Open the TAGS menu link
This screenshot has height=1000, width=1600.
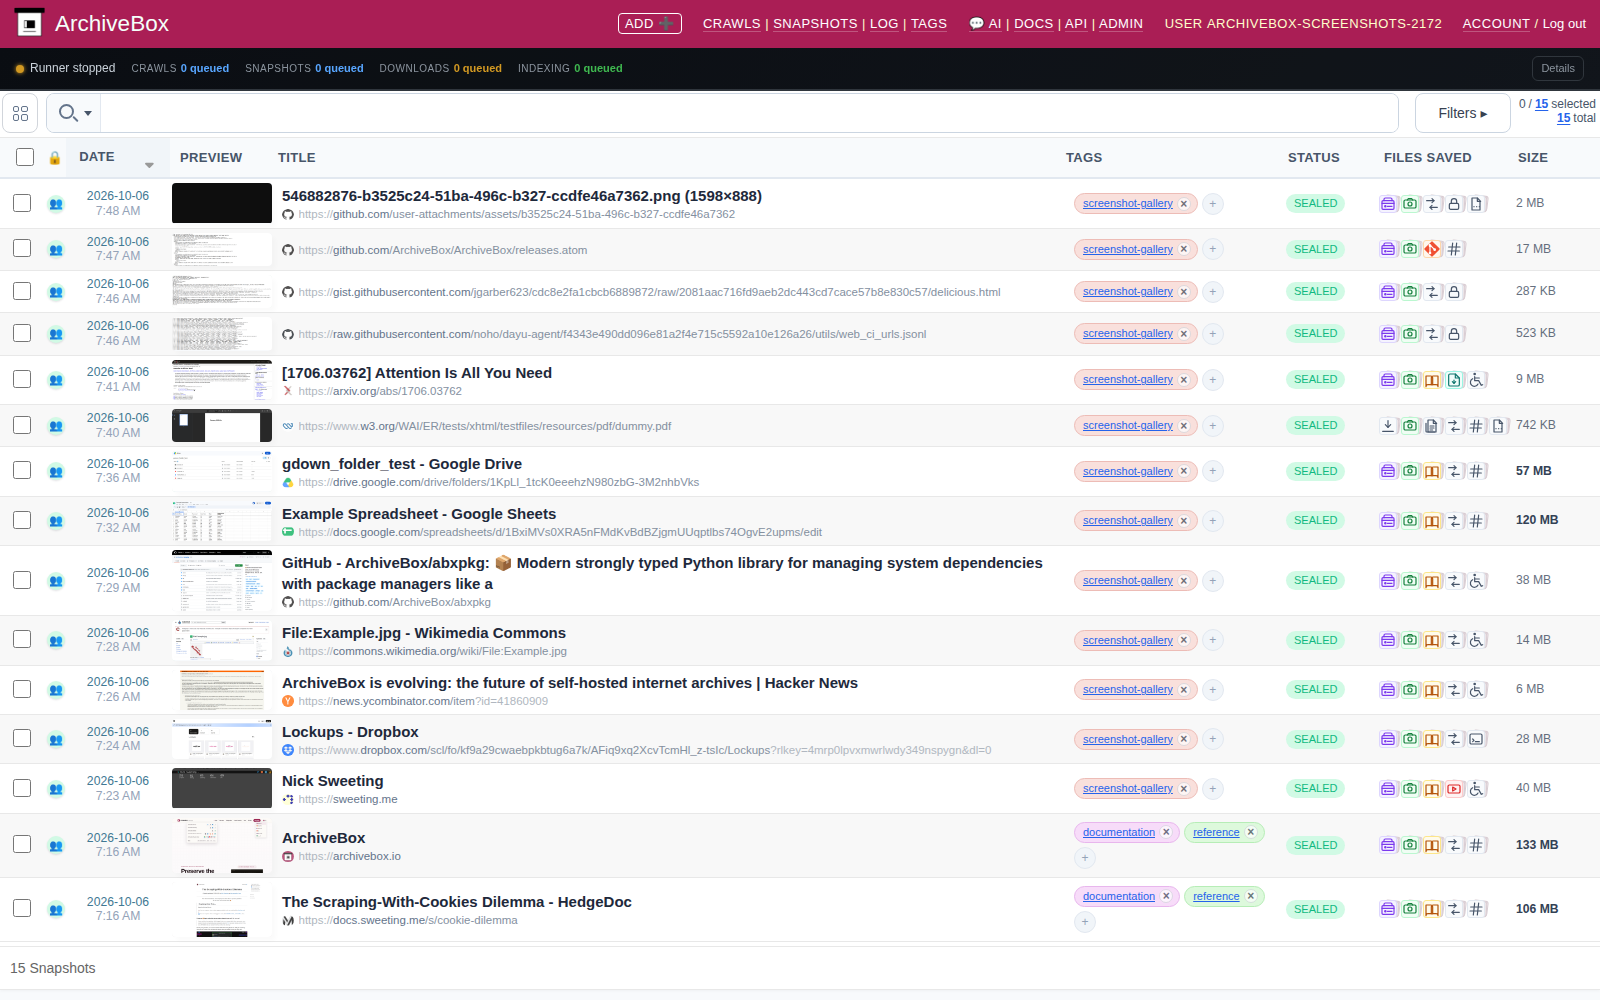pyautogui.click(x=928, y=23)
